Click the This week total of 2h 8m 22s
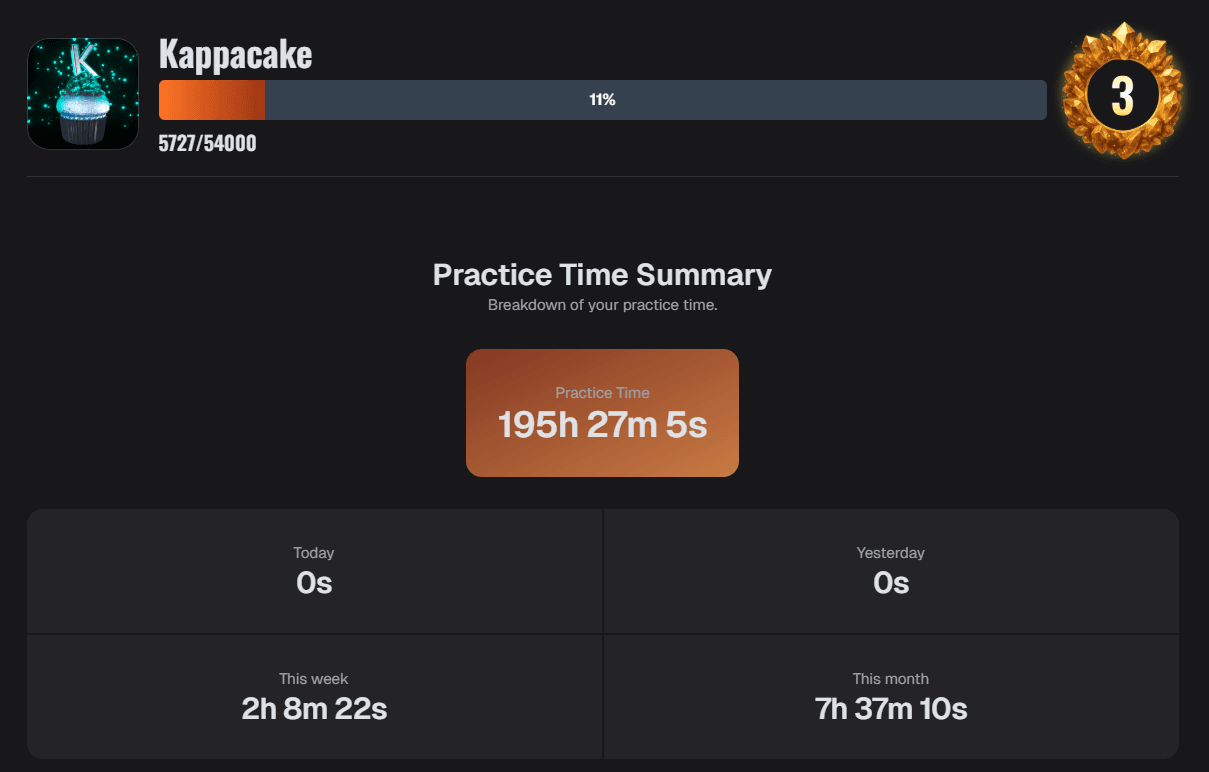 pyautogui.click(x=314, y=709)
